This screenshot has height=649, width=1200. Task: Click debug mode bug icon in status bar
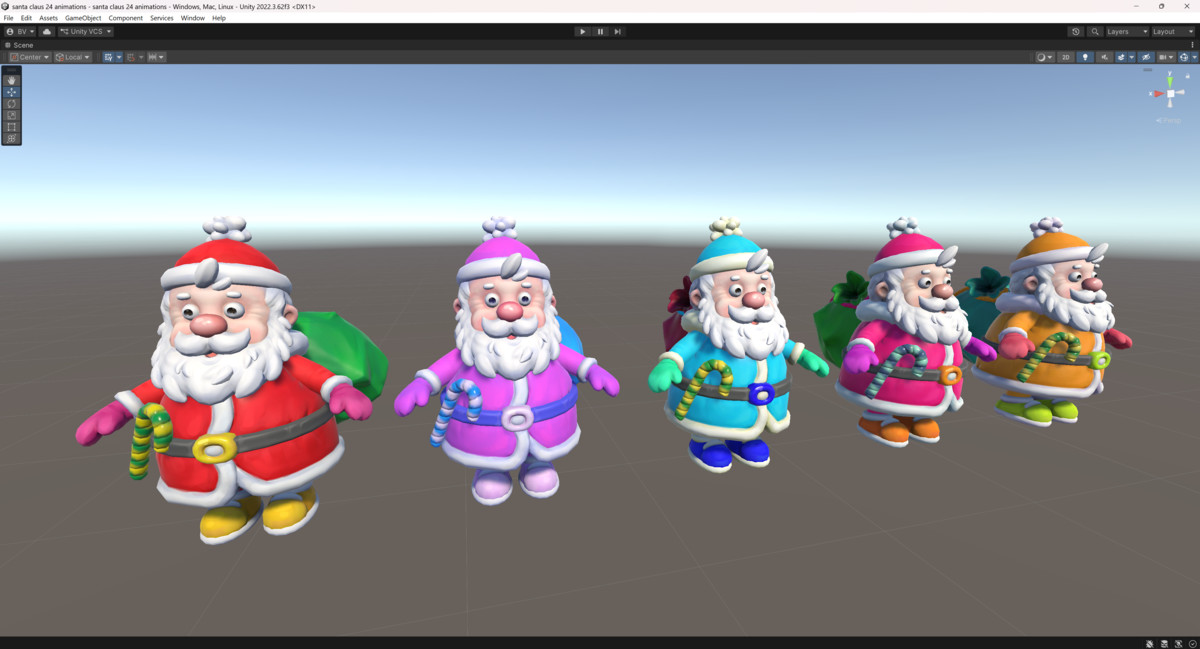click(x=1149, y=644)
